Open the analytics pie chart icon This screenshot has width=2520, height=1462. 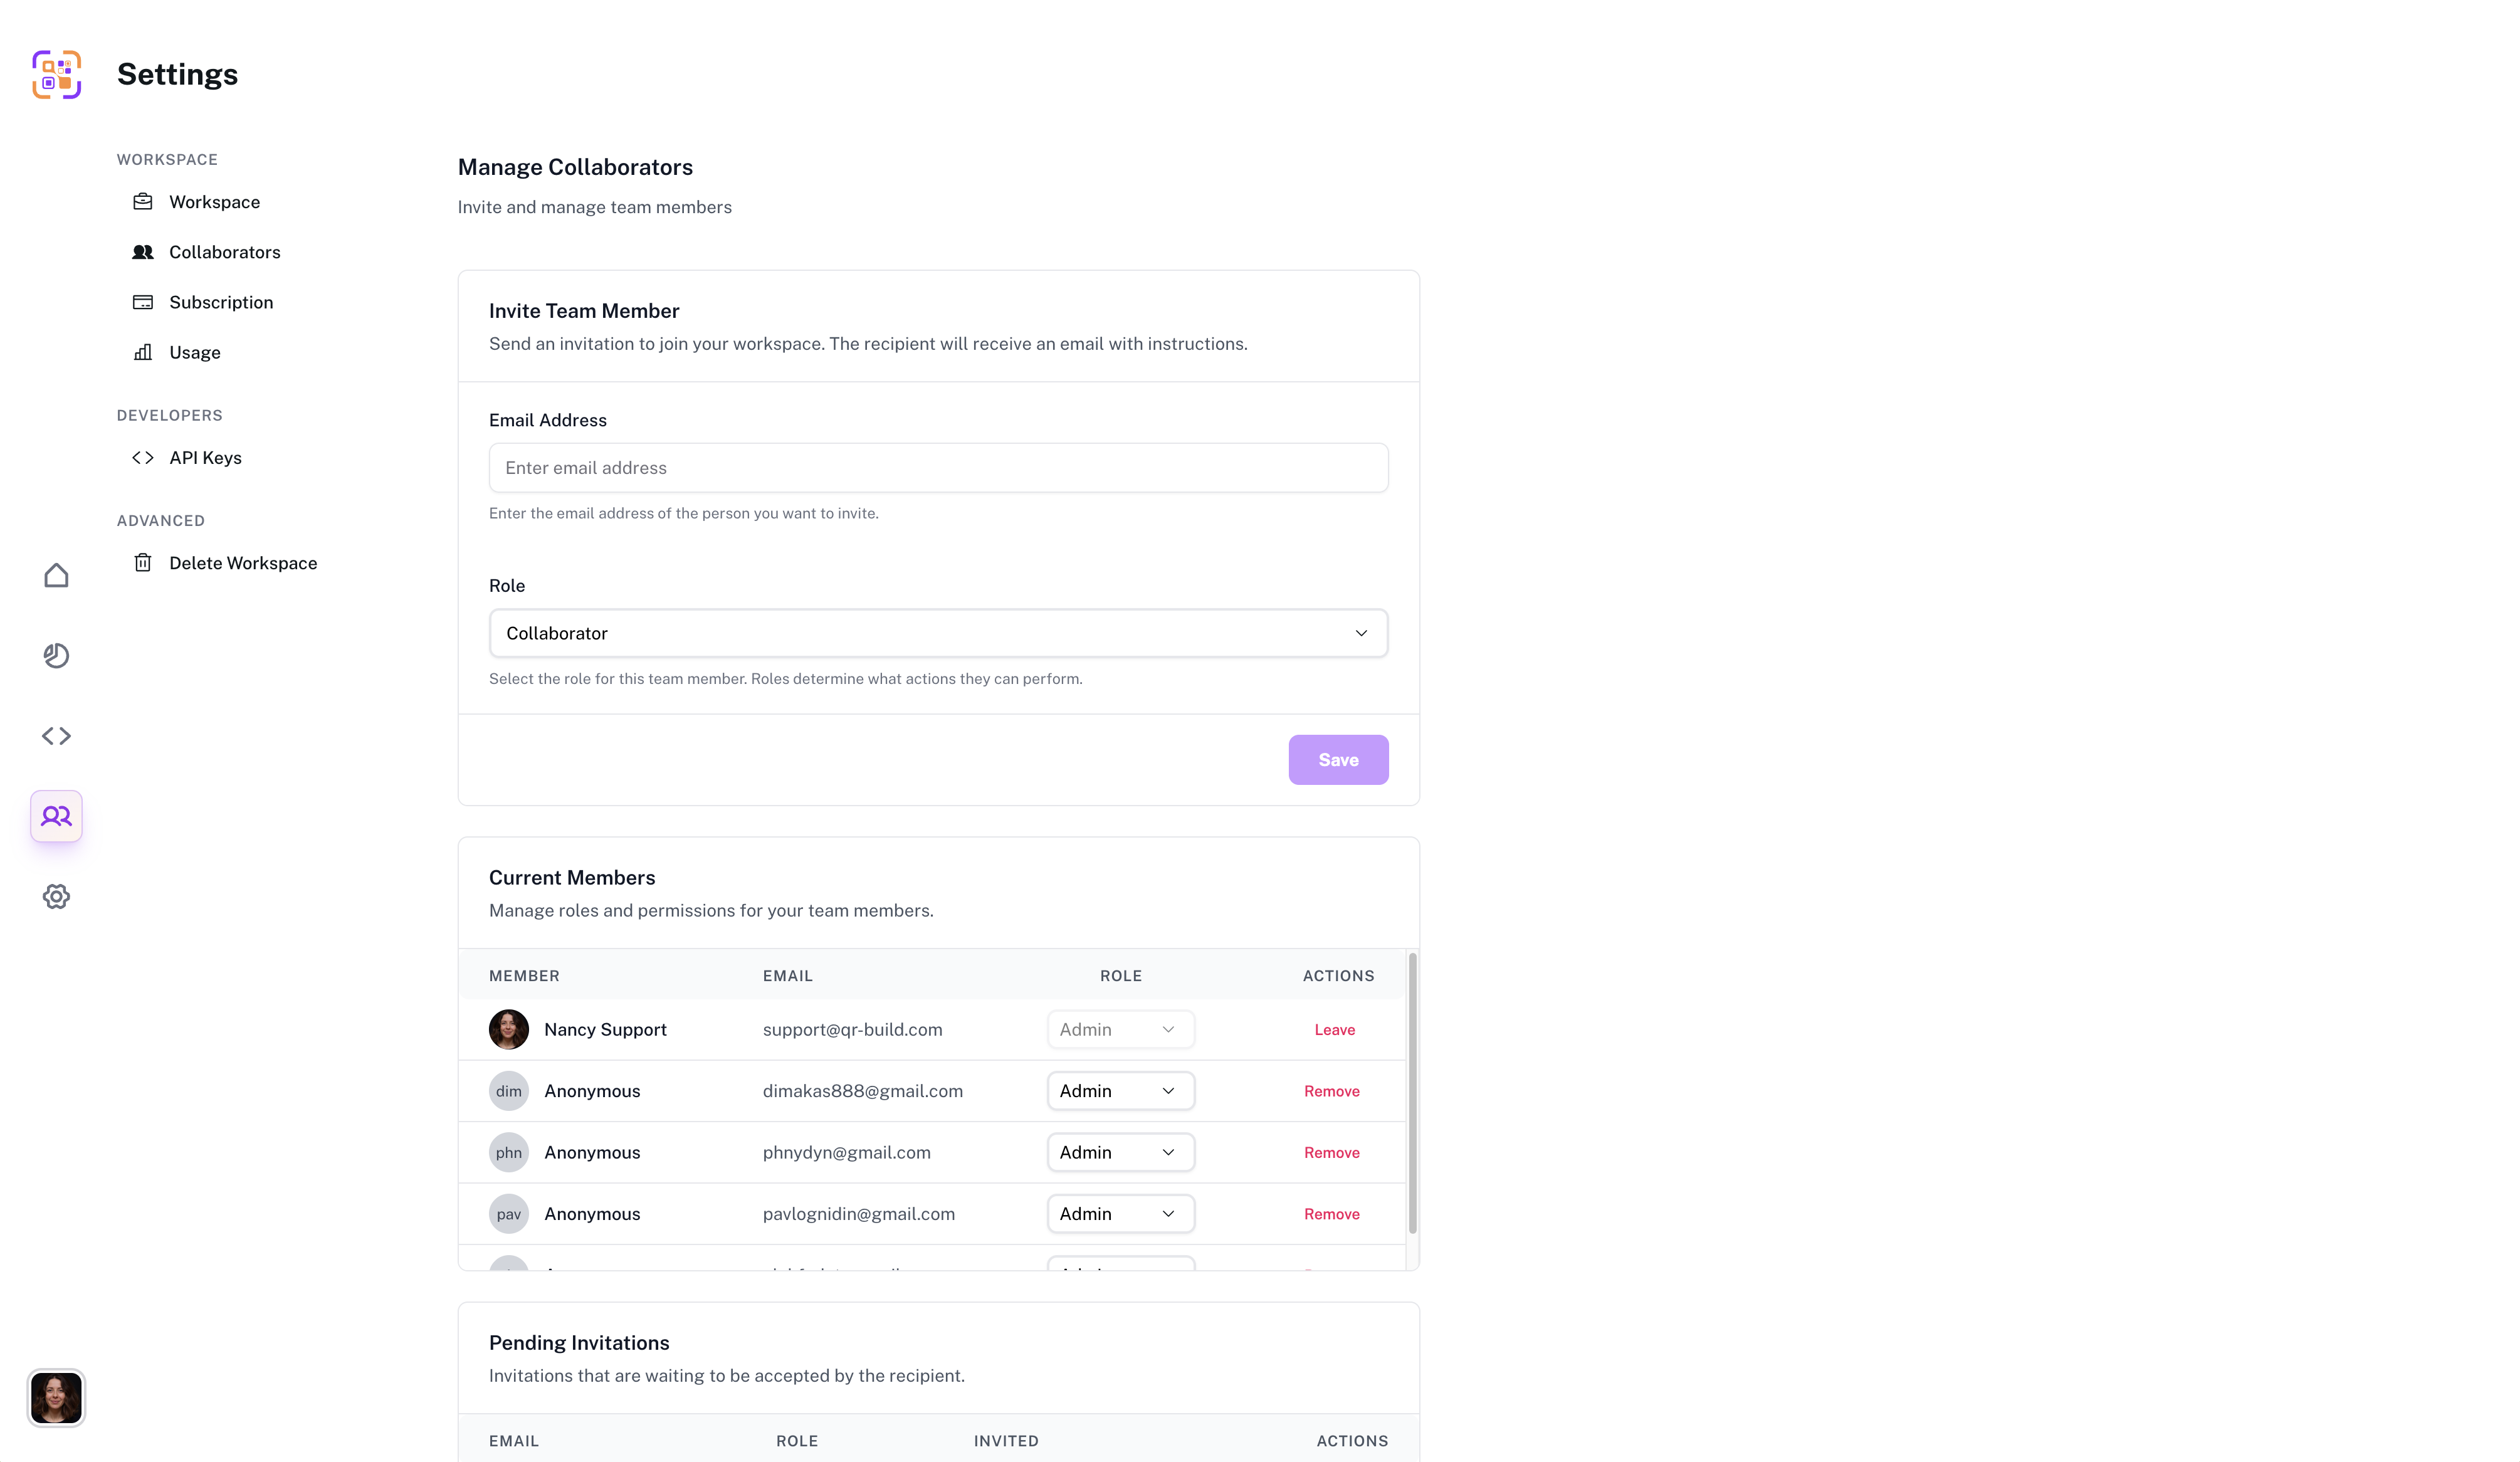pyautogui.click(x=56, y=656)
